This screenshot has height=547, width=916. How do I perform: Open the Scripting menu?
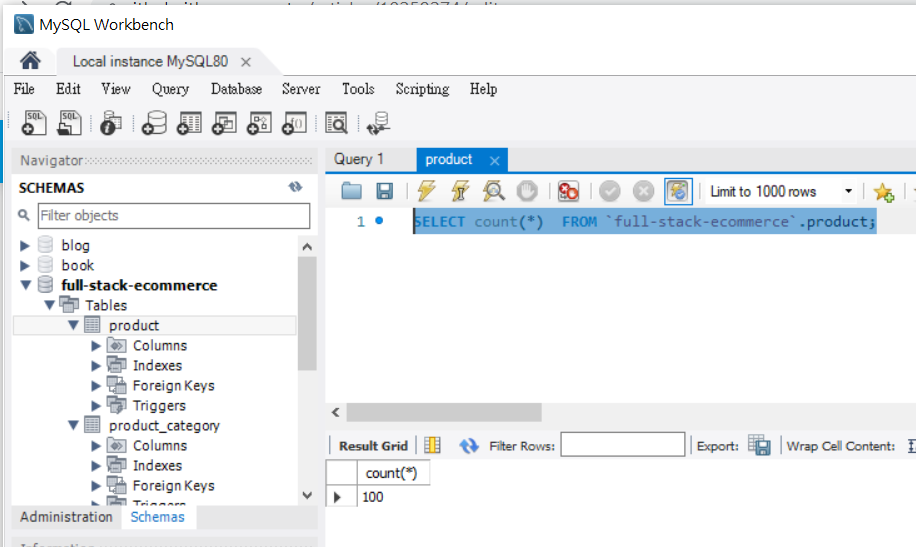click(422, 89)
